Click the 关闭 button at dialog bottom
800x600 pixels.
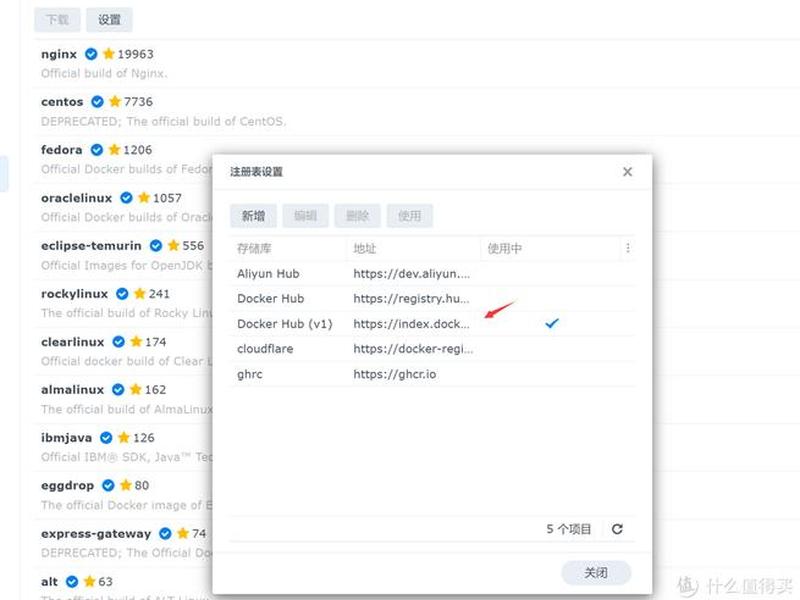[596, 572]
